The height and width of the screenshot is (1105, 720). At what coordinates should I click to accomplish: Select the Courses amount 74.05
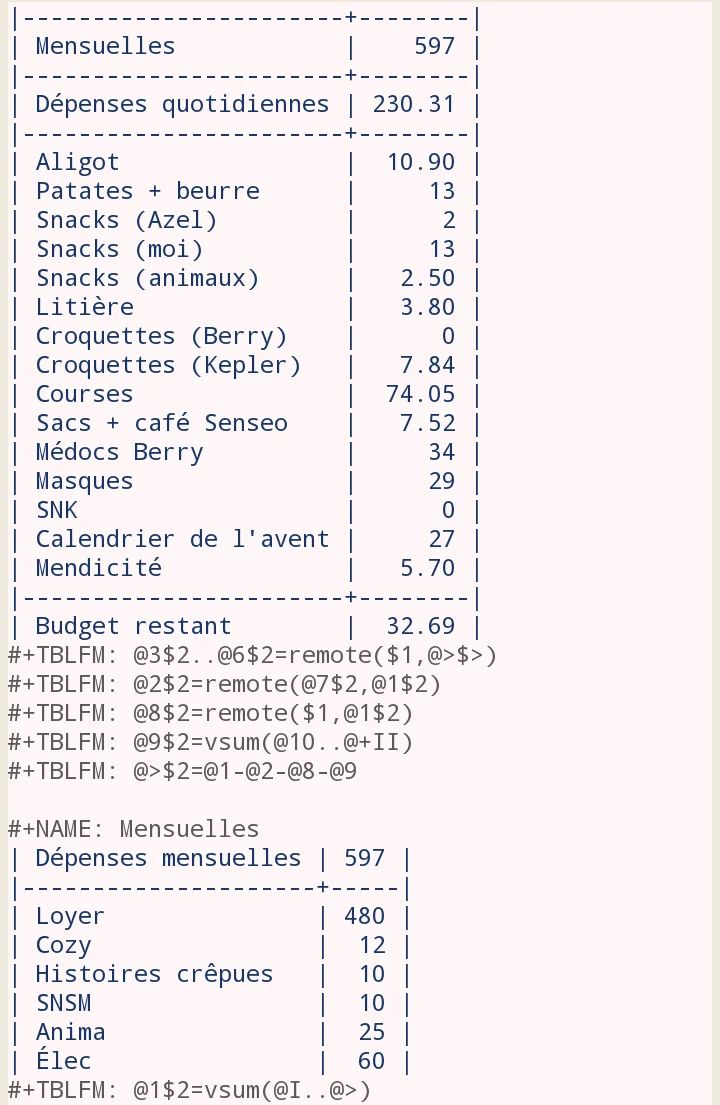tap(421, 395)
